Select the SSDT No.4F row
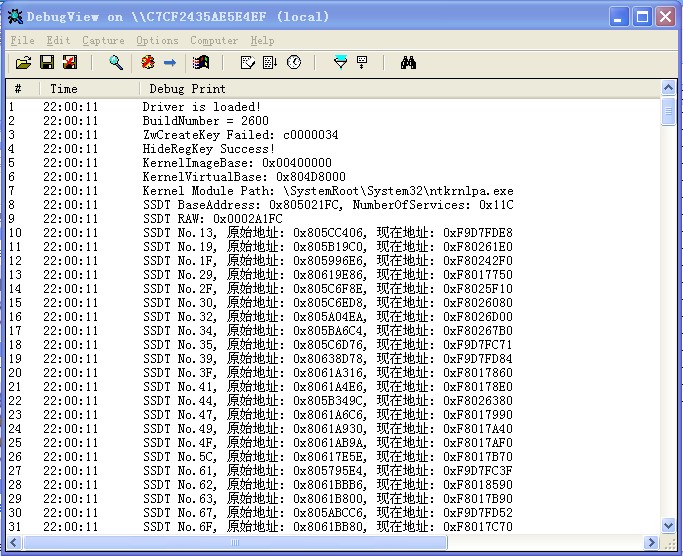683x556 pixels. click(333, 442)
